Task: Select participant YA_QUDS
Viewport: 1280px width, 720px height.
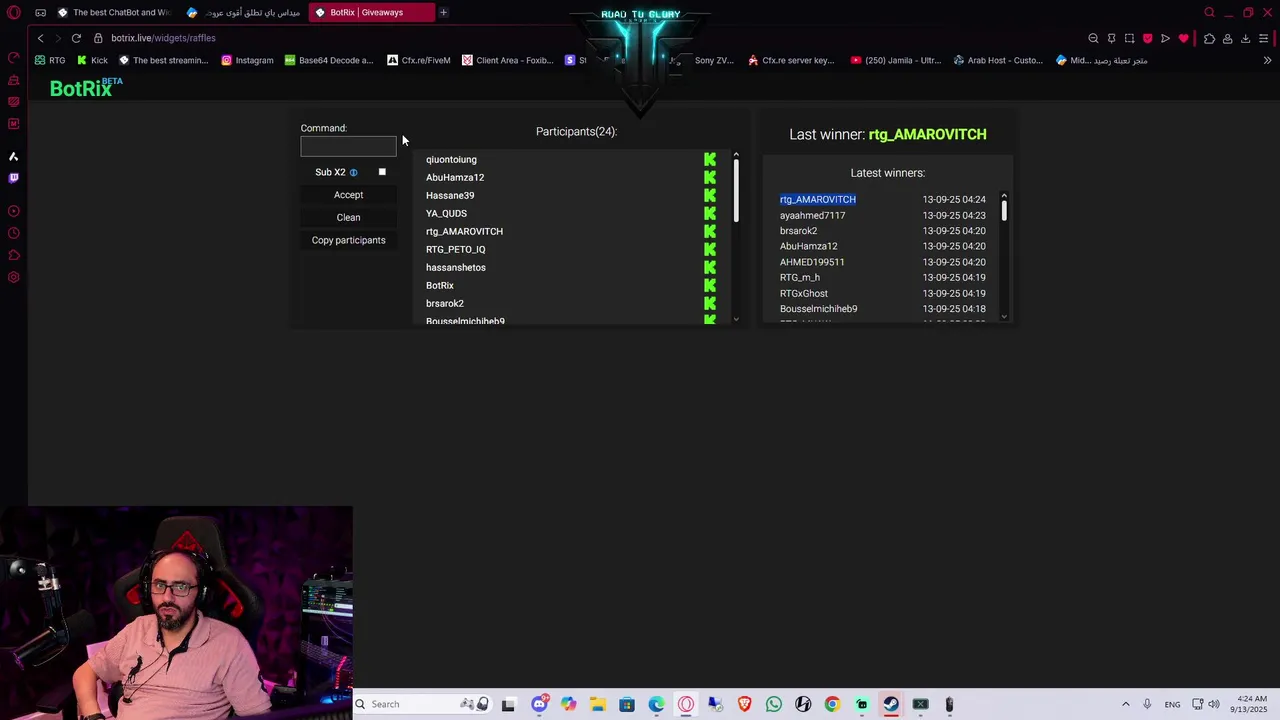Action: pos(446,214)
